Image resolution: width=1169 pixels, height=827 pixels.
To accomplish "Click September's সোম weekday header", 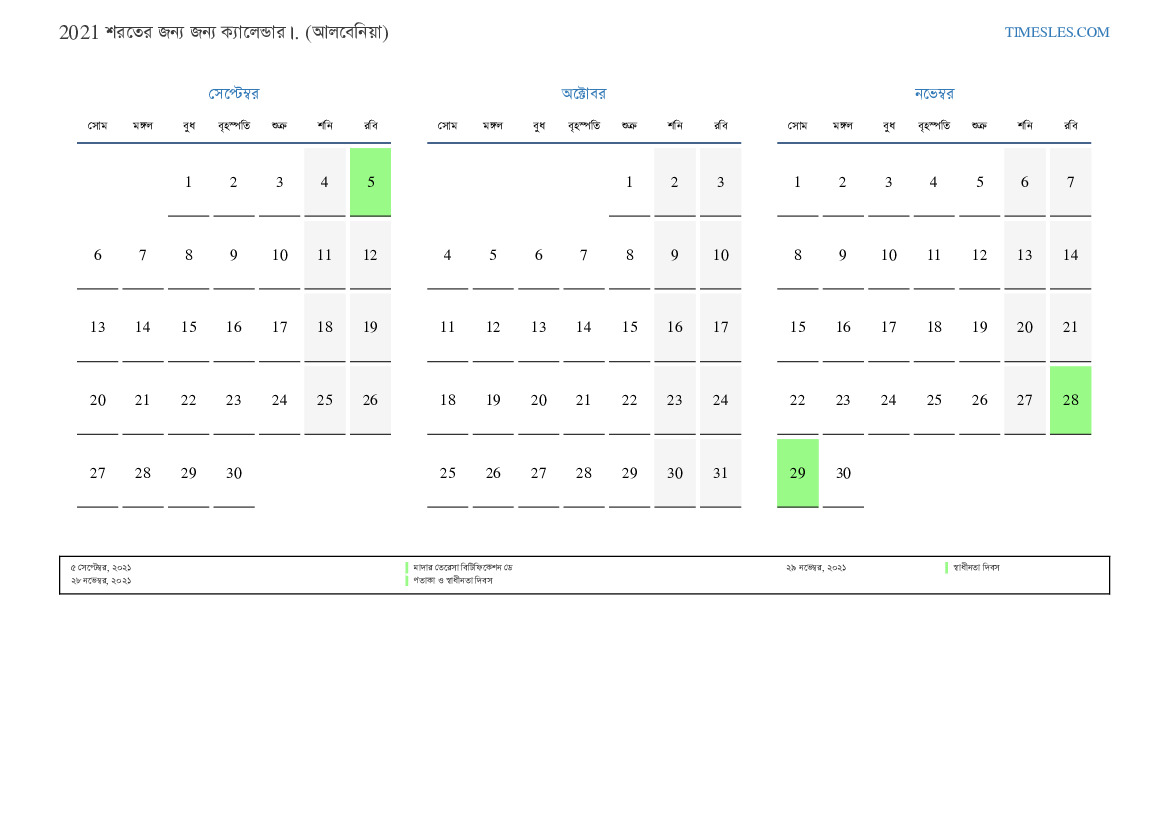I will (98, 125).
